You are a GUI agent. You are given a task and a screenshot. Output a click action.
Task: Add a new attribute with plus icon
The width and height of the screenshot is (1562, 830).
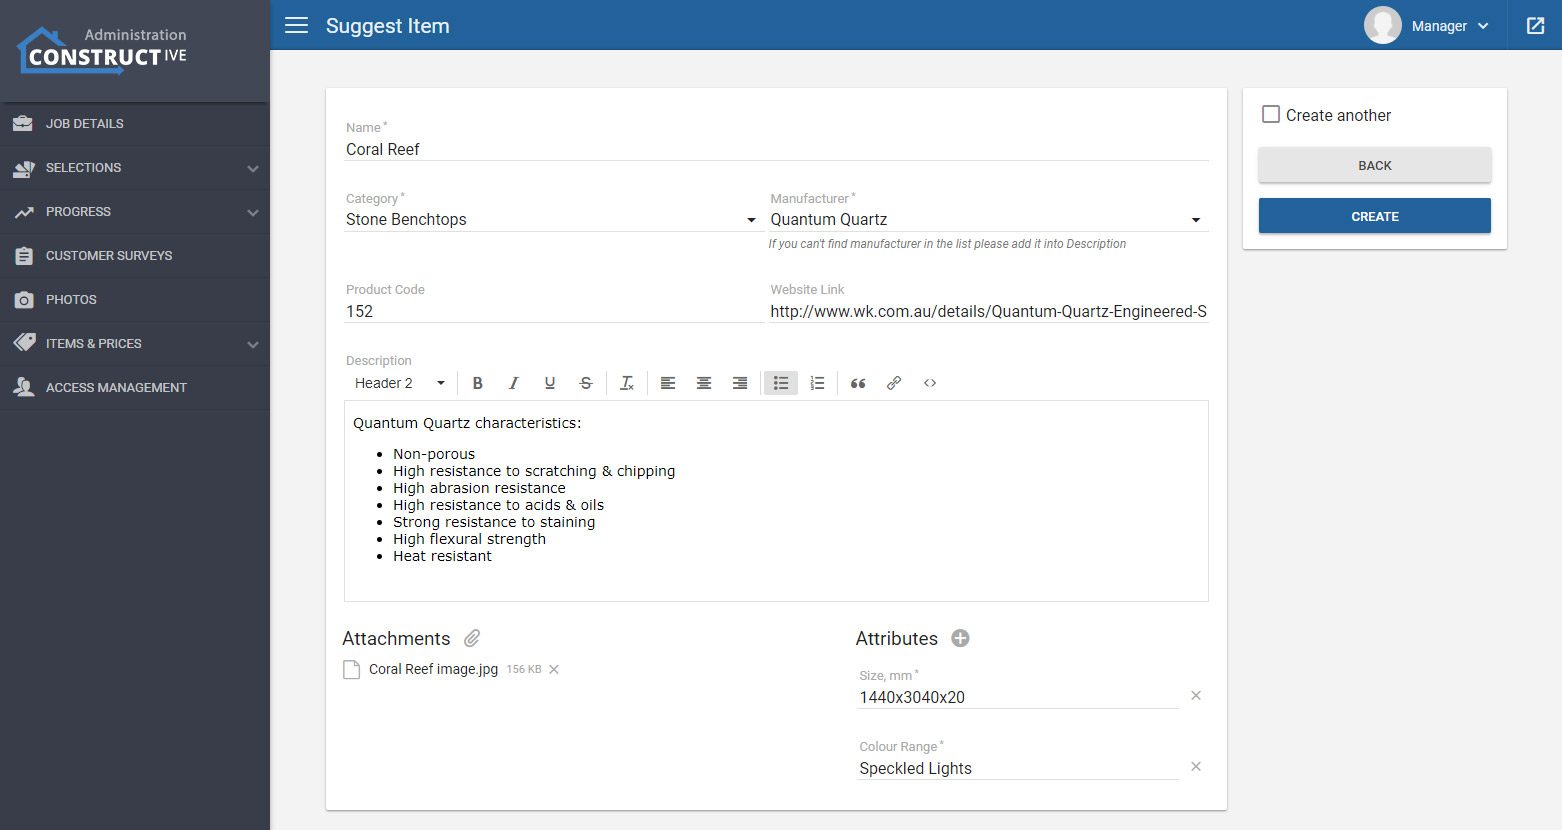960,638
